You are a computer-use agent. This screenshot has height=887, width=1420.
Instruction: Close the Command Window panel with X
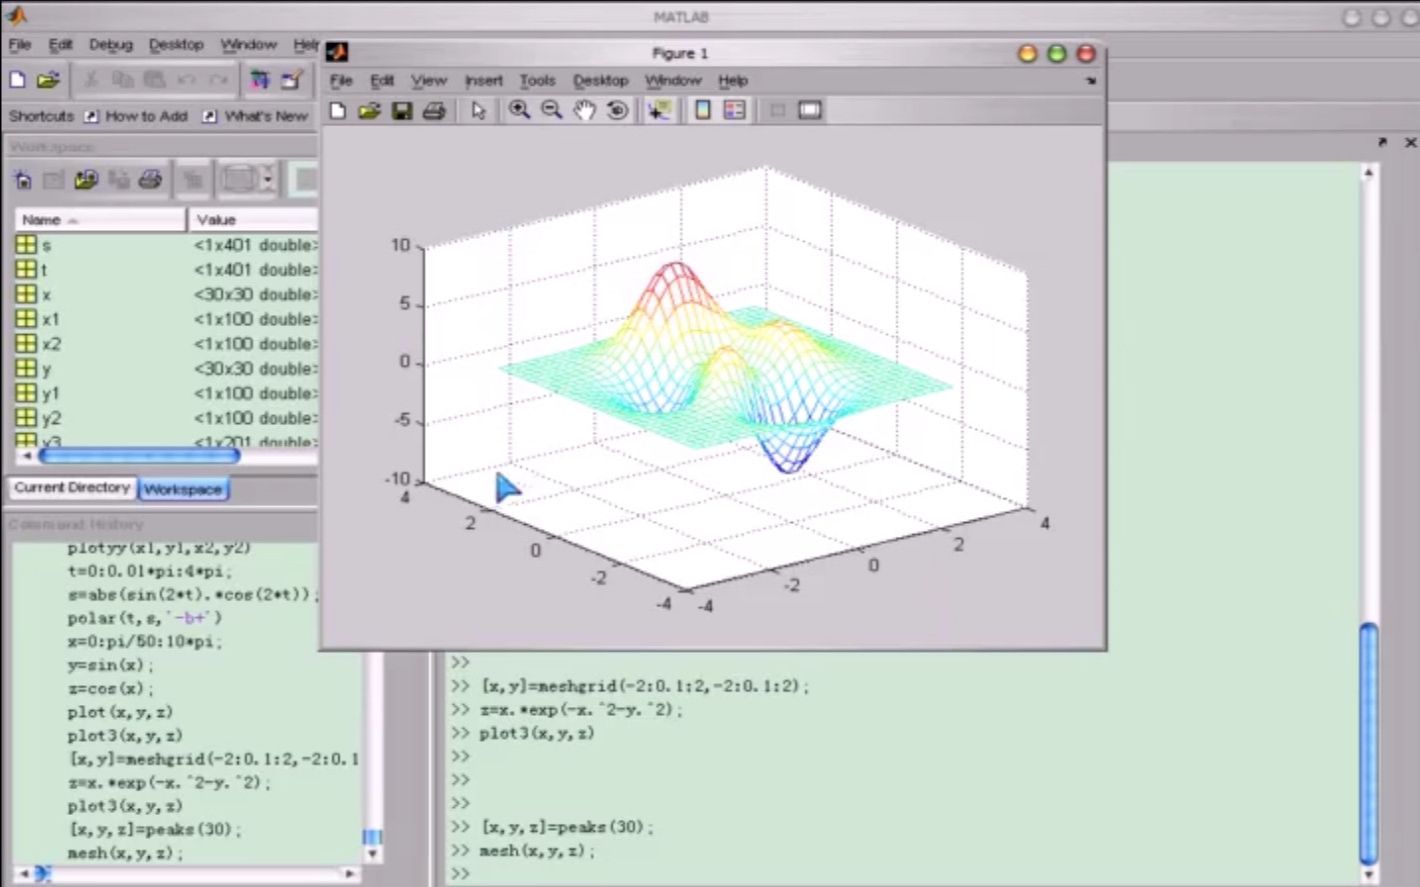[x=1411, y=143]
